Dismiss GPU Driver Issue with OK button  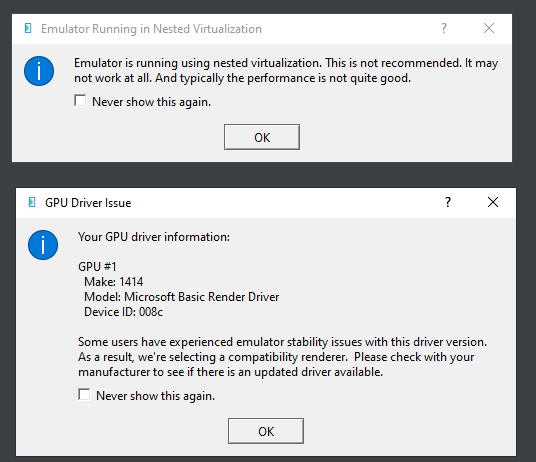pos(266,431)
